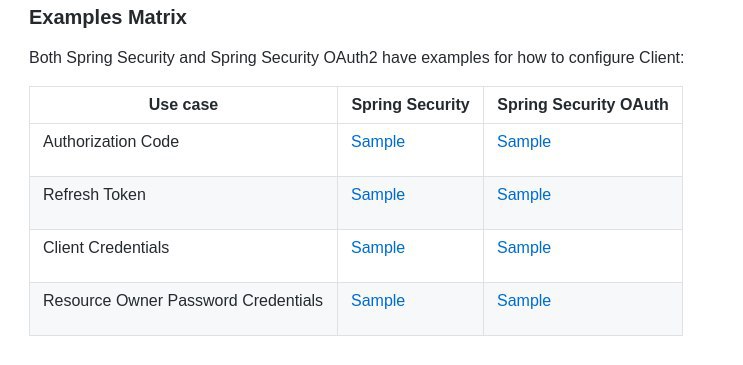Click the Use case column header
This screenshot has width=743, height=365.
[x=183, y=104]
